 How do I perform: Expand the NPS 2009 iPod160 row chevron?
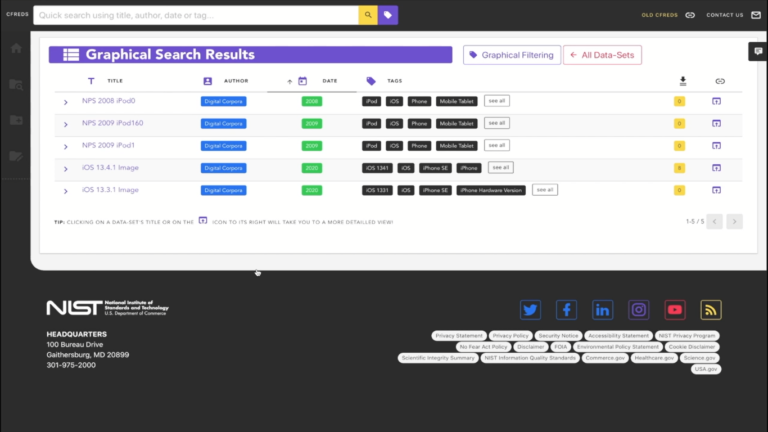[66, 124]
